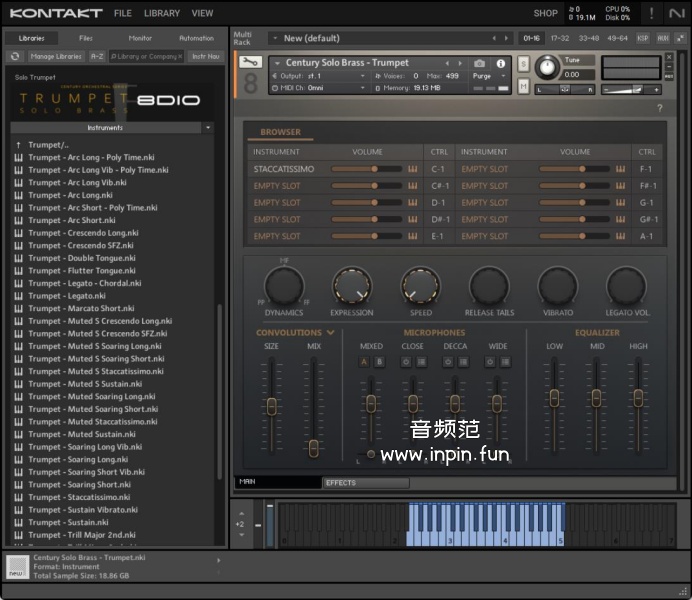Select Trumpet - Legato.nki in the file list
692x600 pixels.
pos(67,296)
